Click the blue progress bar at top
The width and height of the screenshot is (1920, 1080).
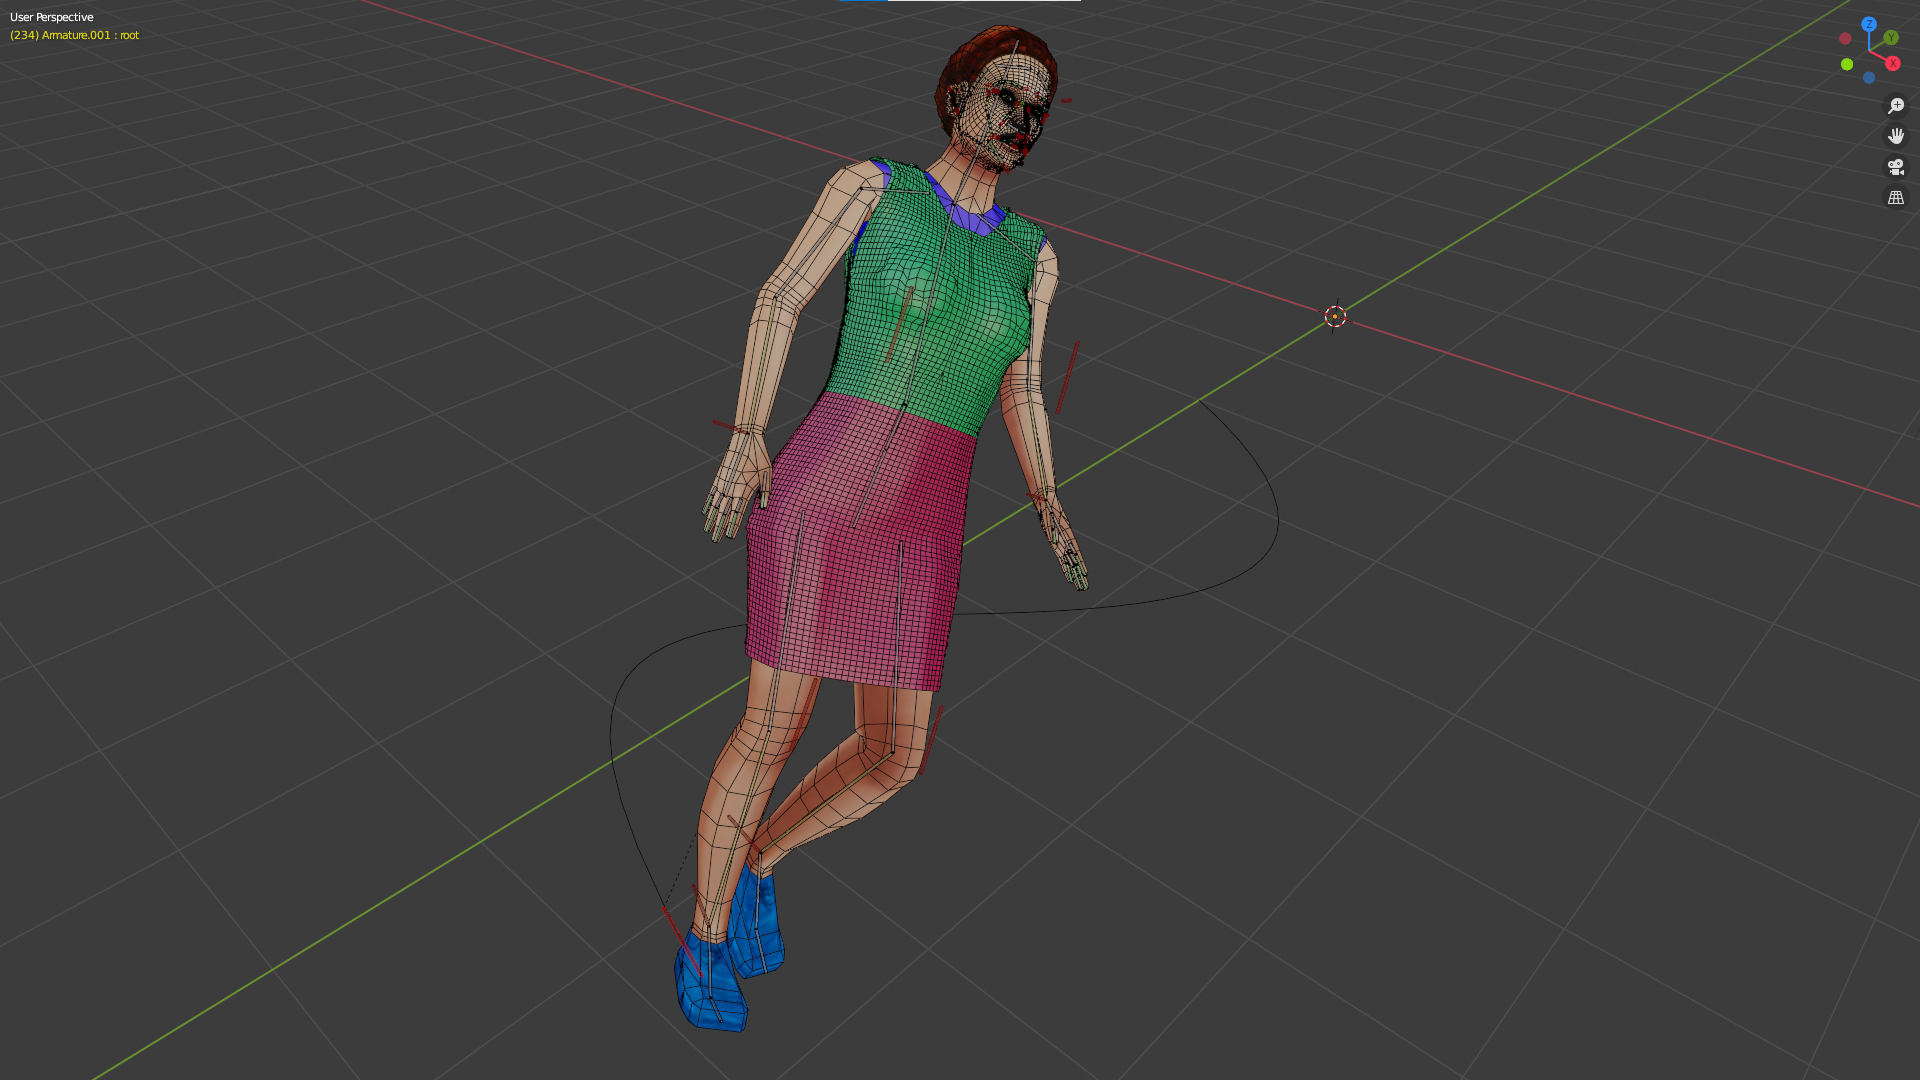pos(863,1)
